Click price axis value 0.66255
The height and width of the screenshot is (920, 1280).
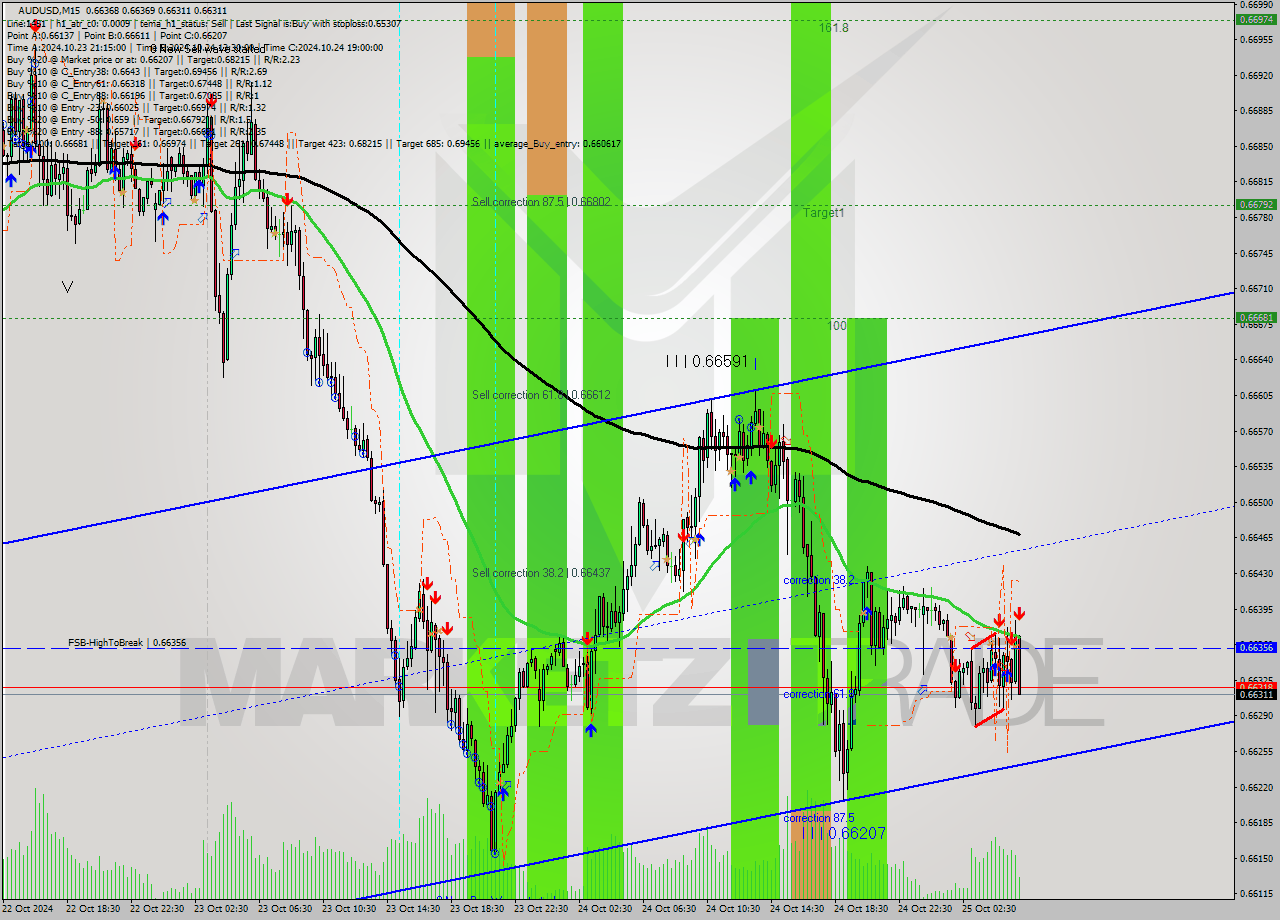1257,751
